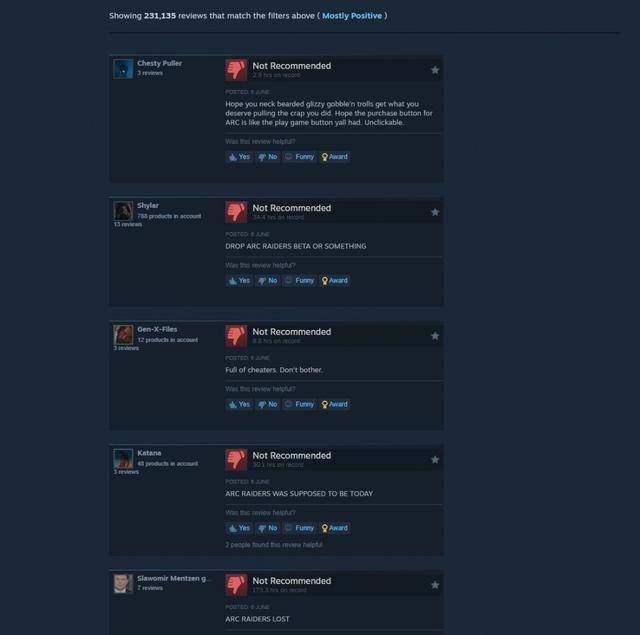Click the star icon on Gen-X-Files' review
640x635 pixels.
tap(435, 336)
